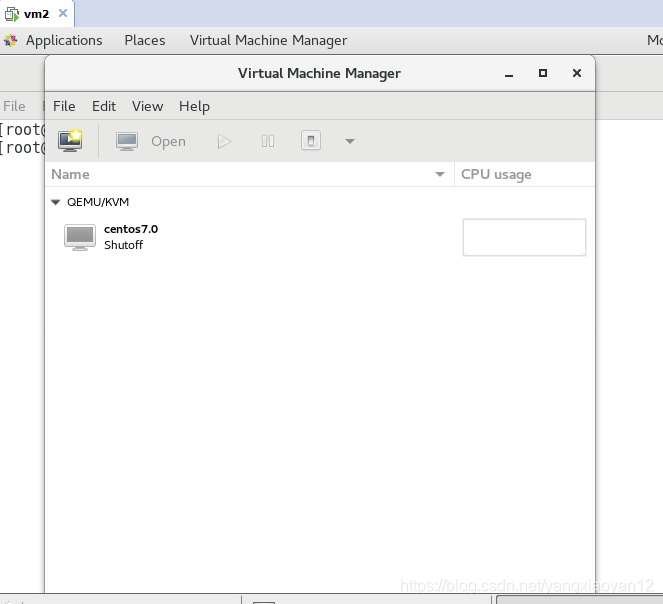Open the Help menu
663x604 pixels.
pos(194,106)
